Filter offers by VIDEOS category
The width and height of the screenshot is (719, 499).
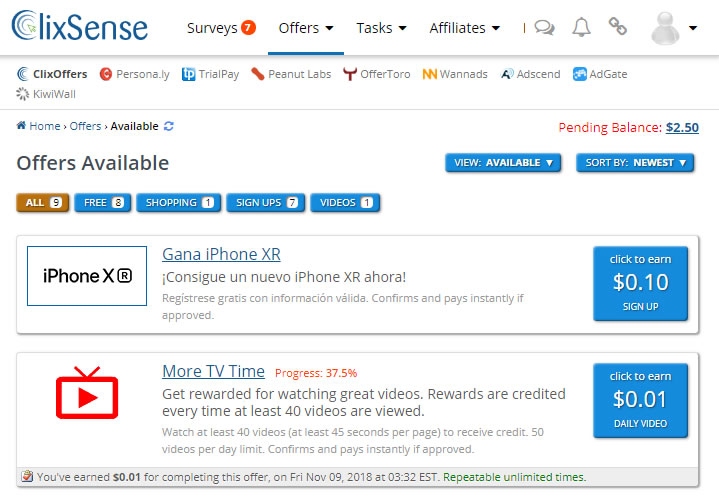point(345,203)
